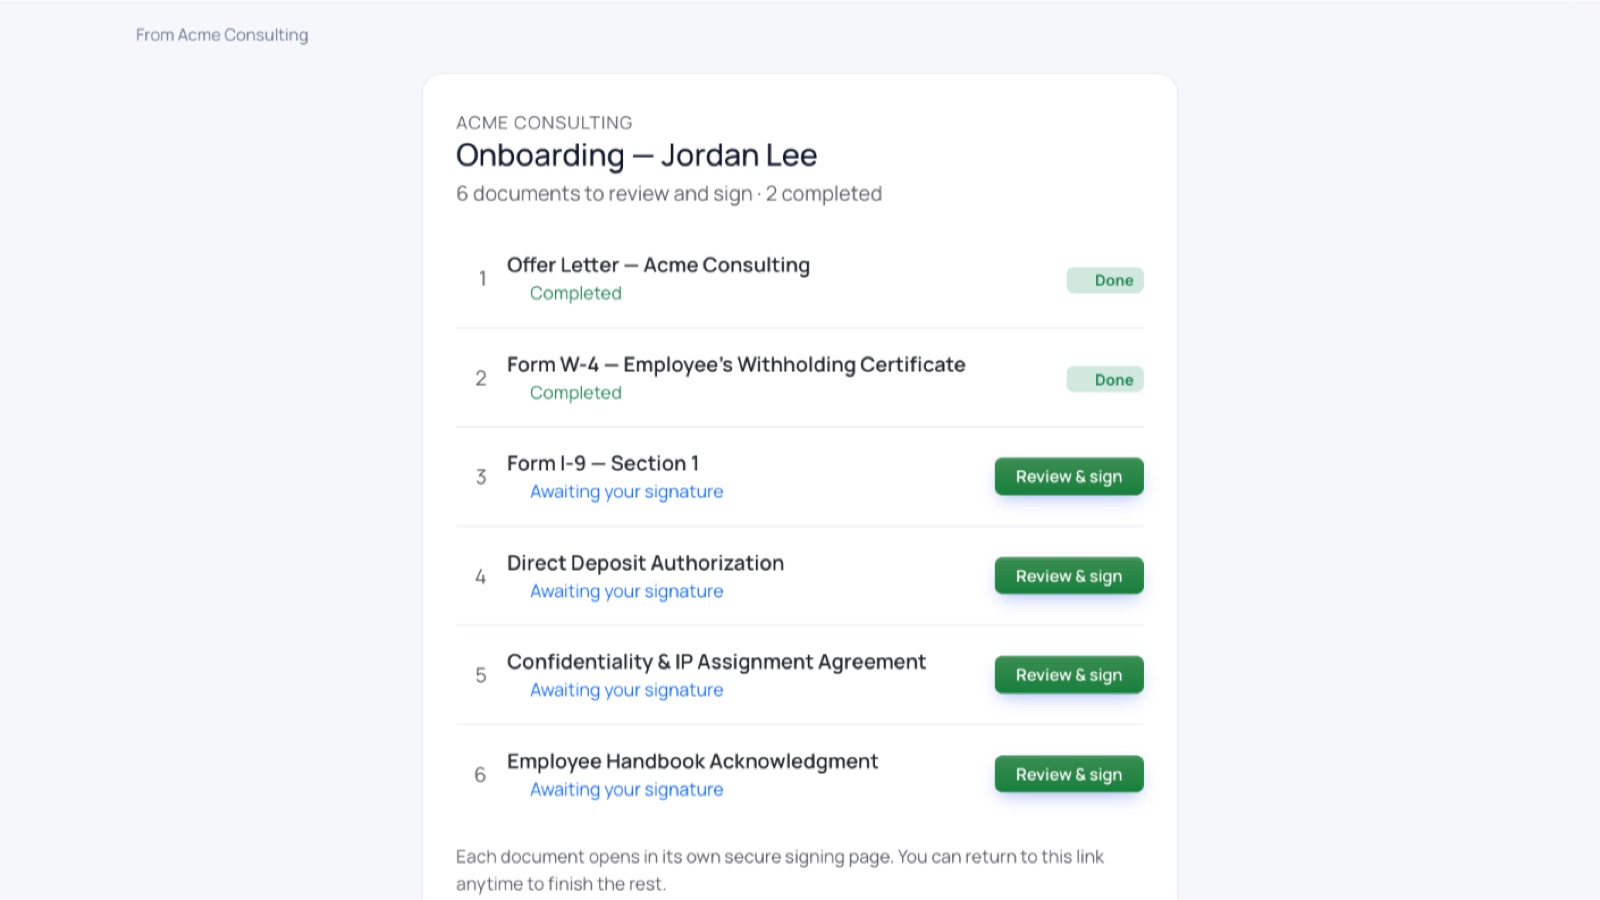Click Review & sign for Form I-9
Viewport: 1600px width, 900px height.
point(1069,477)
